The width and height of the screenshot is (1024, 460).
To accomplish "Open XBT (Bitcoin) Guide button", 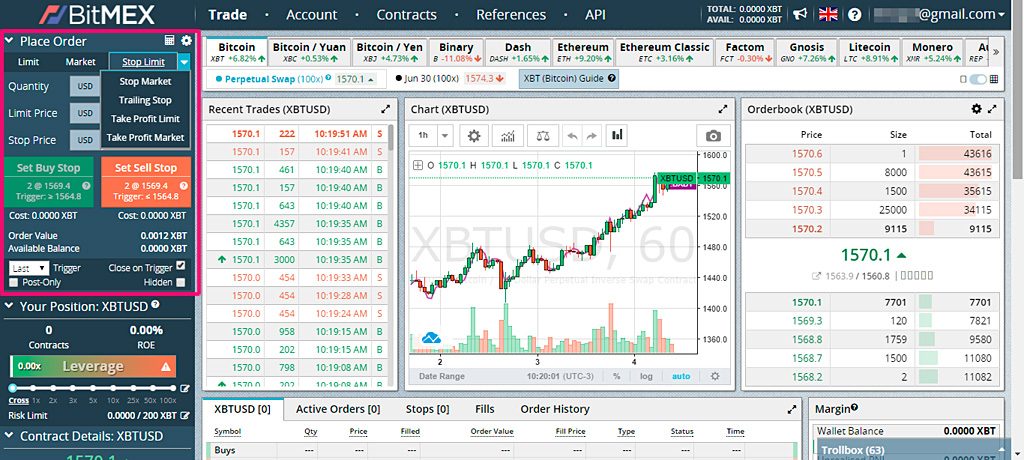I will coord(568,78).
